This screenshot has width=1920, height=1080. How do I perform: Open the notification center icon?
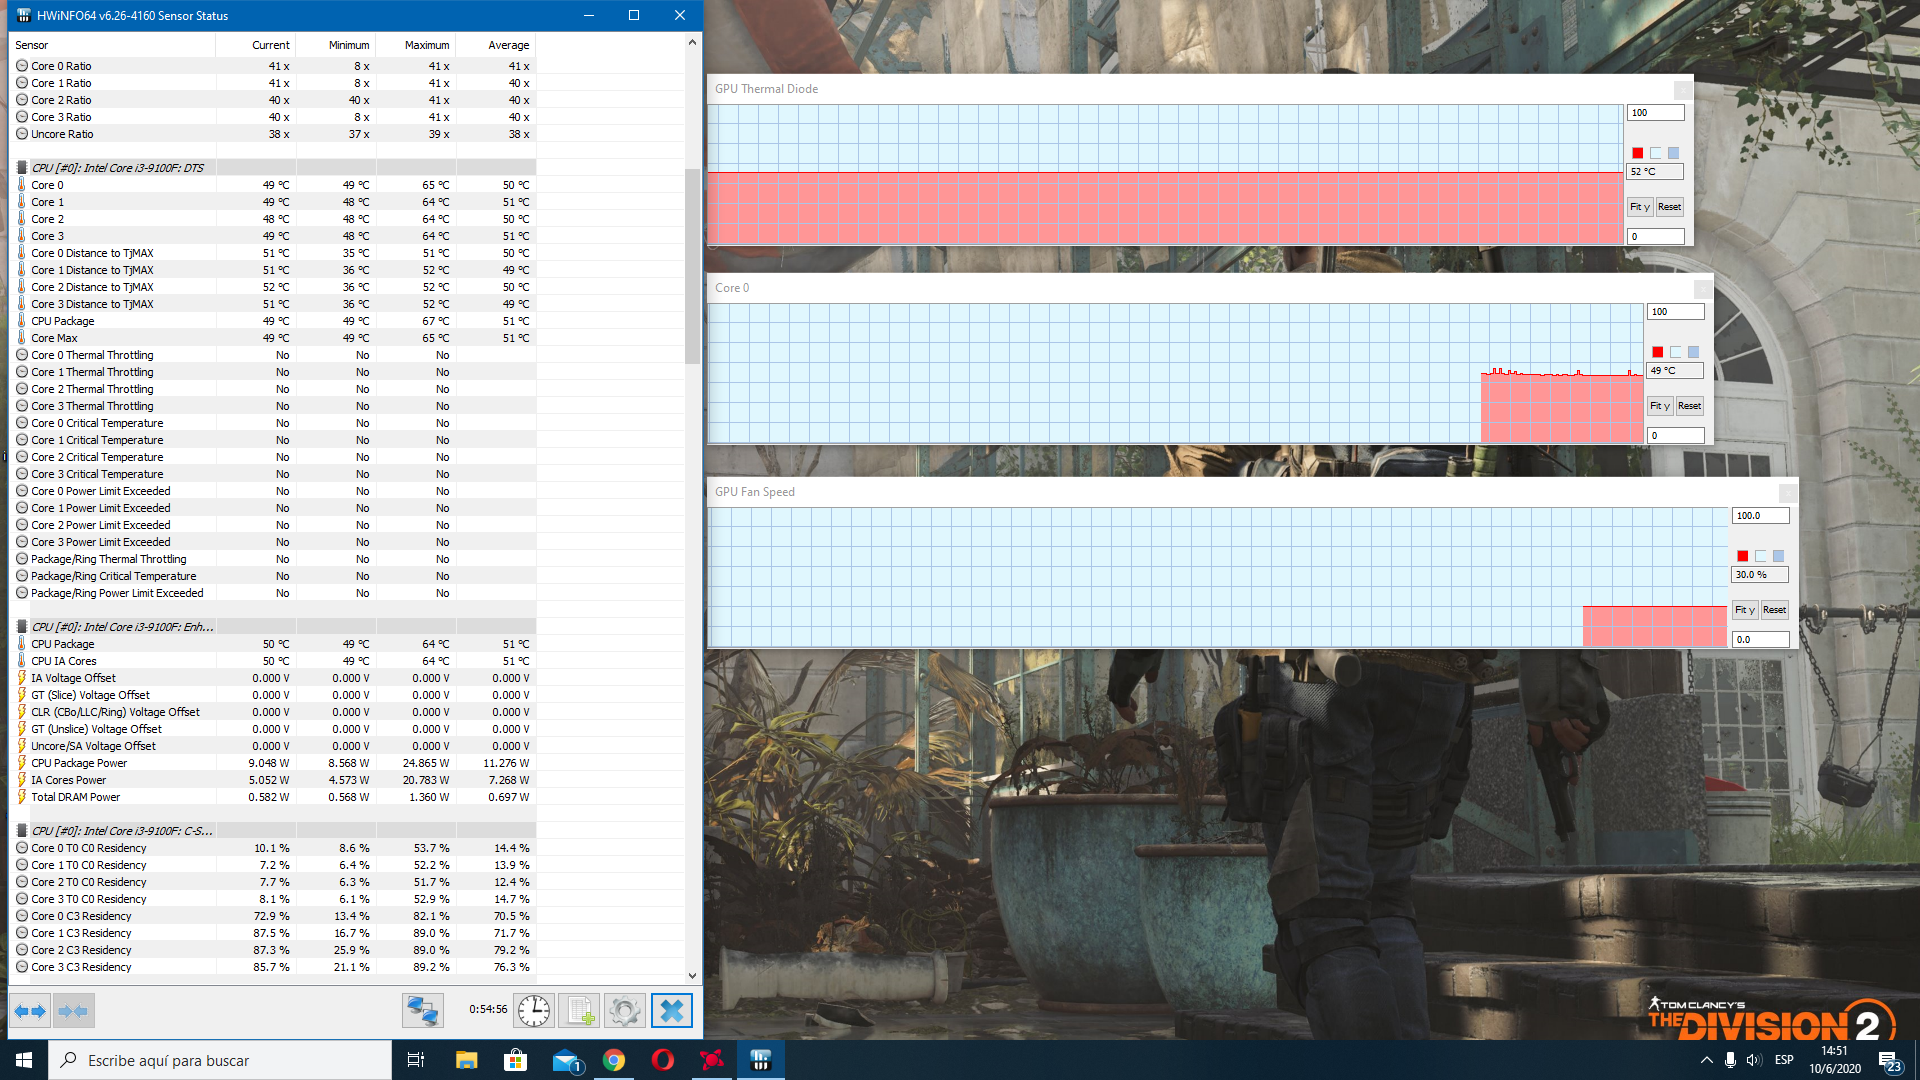(x=1888, y=1060)
